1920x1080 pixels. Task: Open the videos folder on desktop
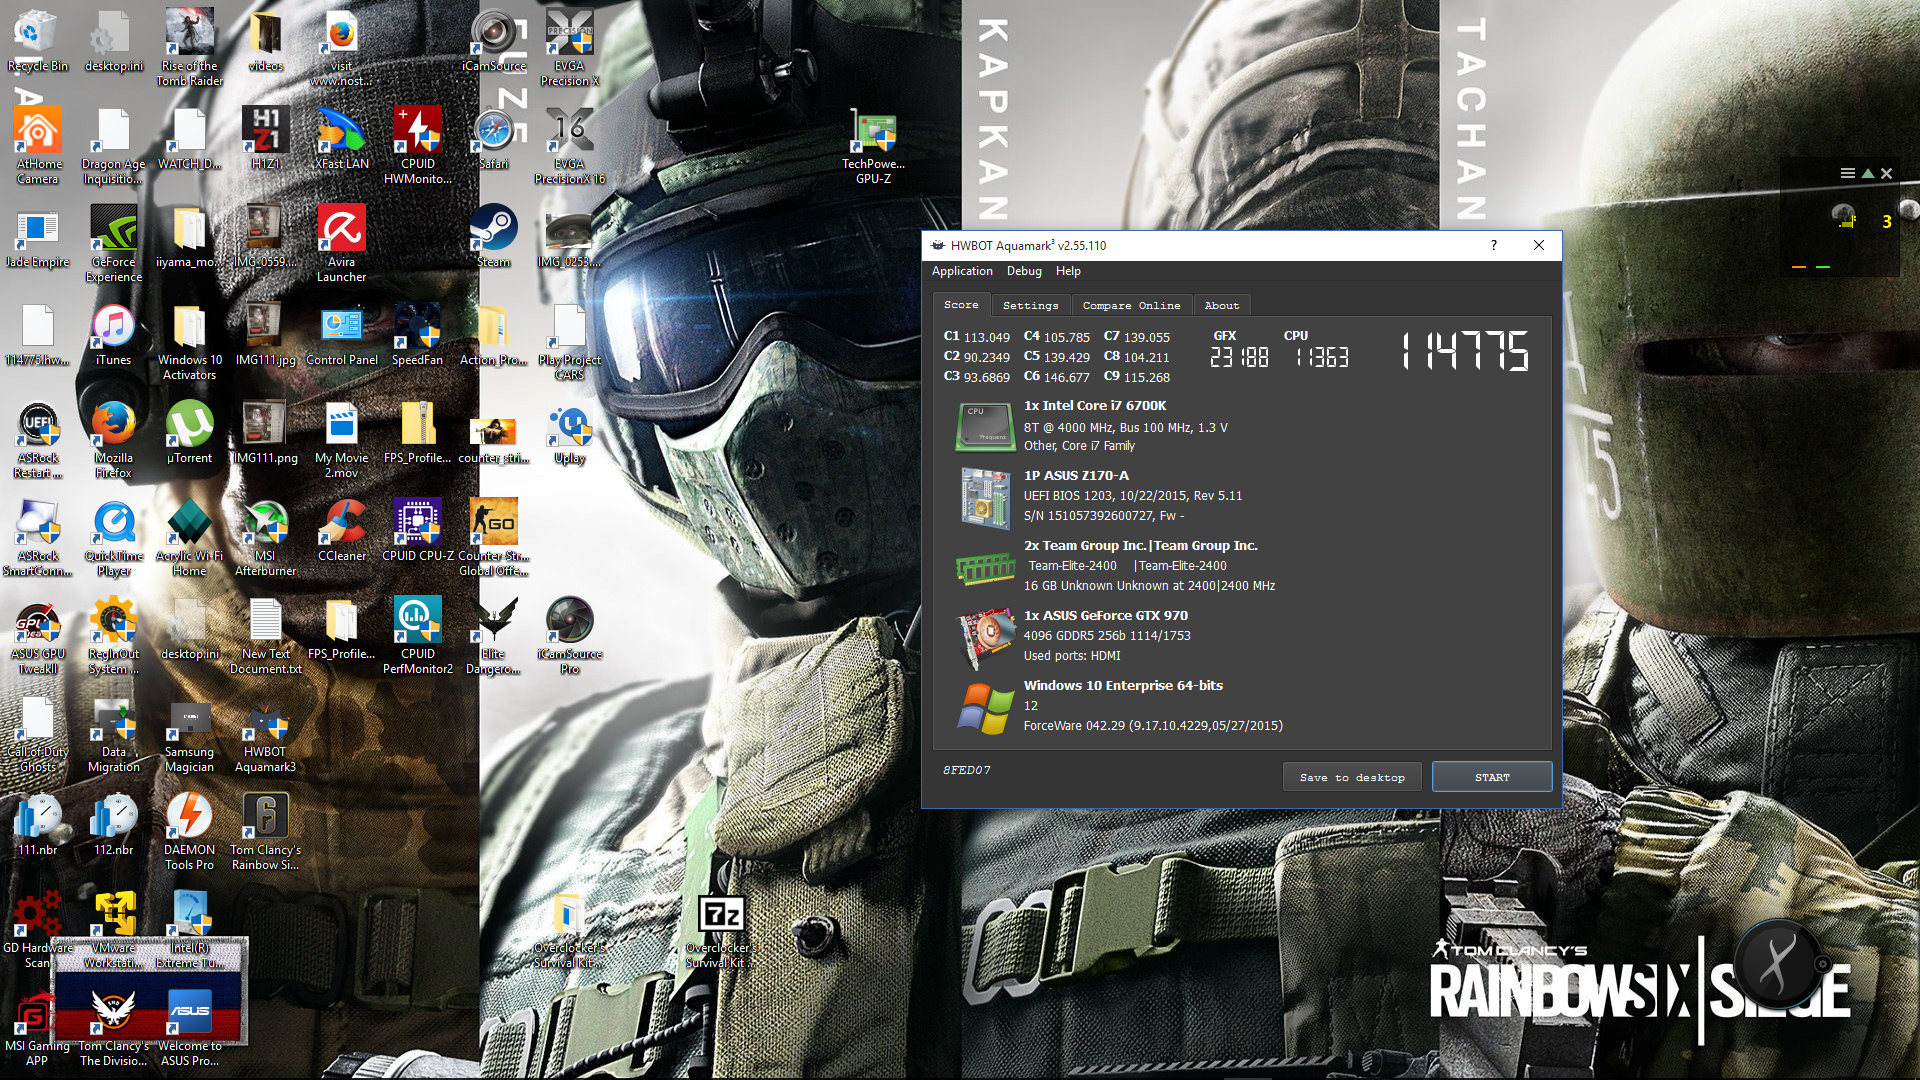pos(266,42)
